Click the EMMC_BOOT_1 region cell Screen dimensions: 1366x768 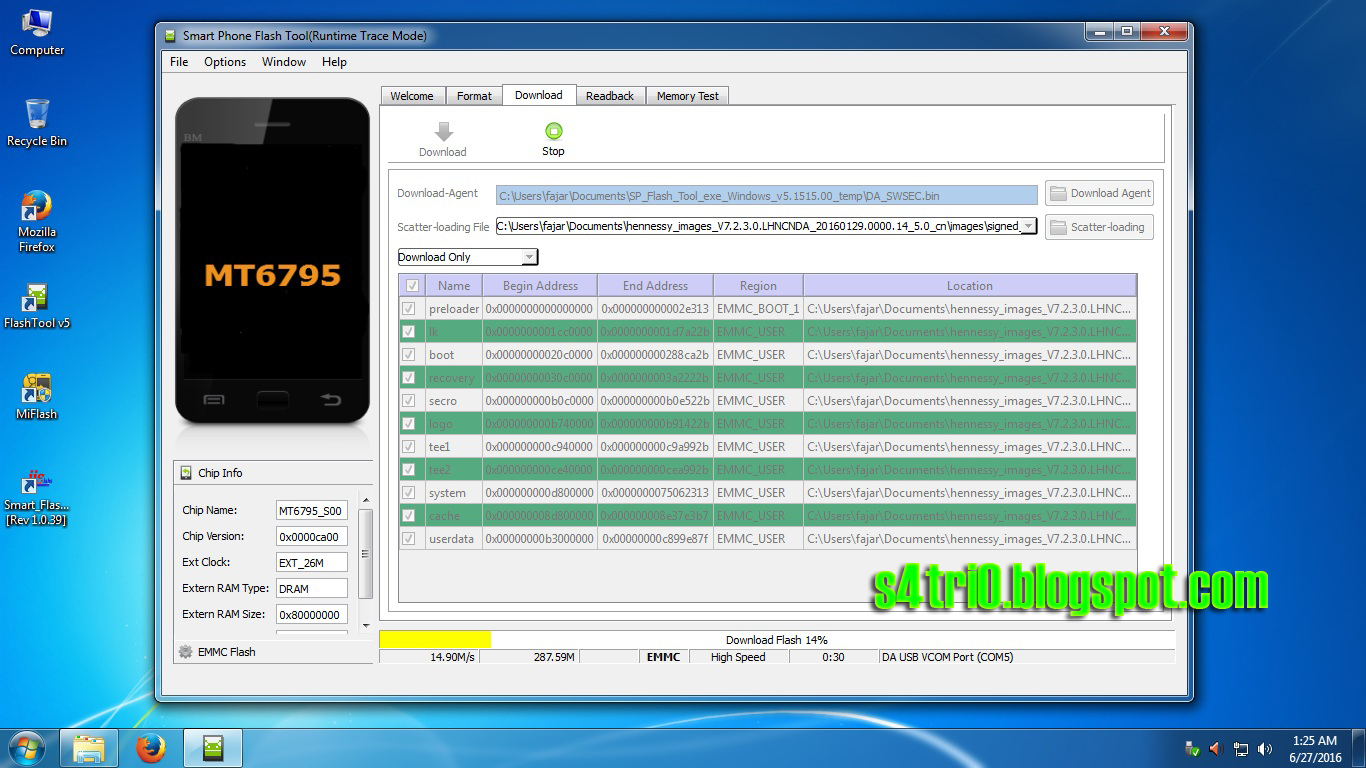tap(759, 309)
